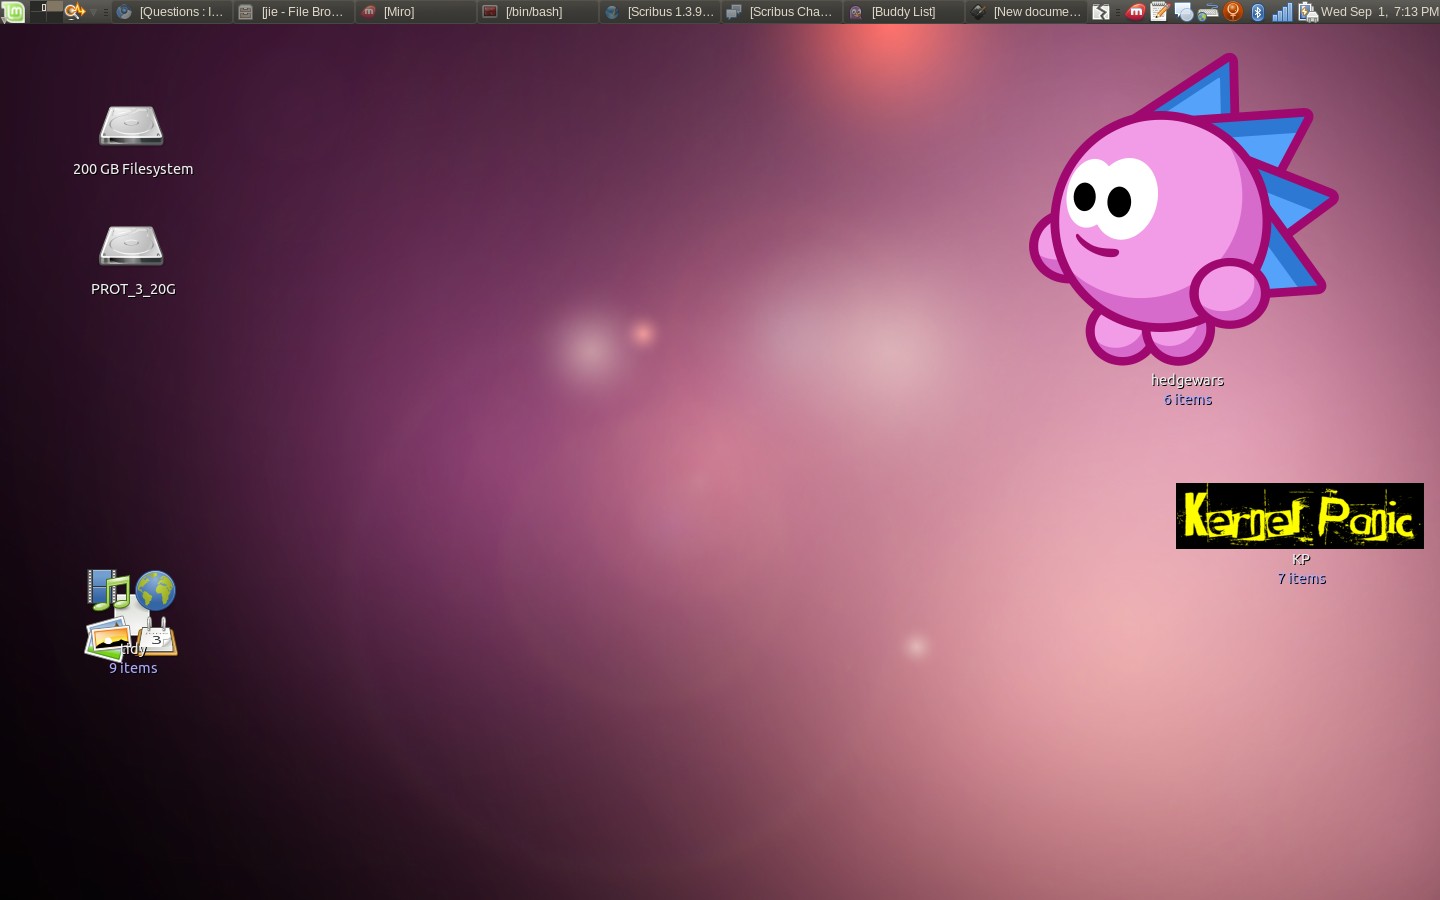Open the tidy folder with 9 items
The image size is (1440, 900).
click(x=132, y=614)
